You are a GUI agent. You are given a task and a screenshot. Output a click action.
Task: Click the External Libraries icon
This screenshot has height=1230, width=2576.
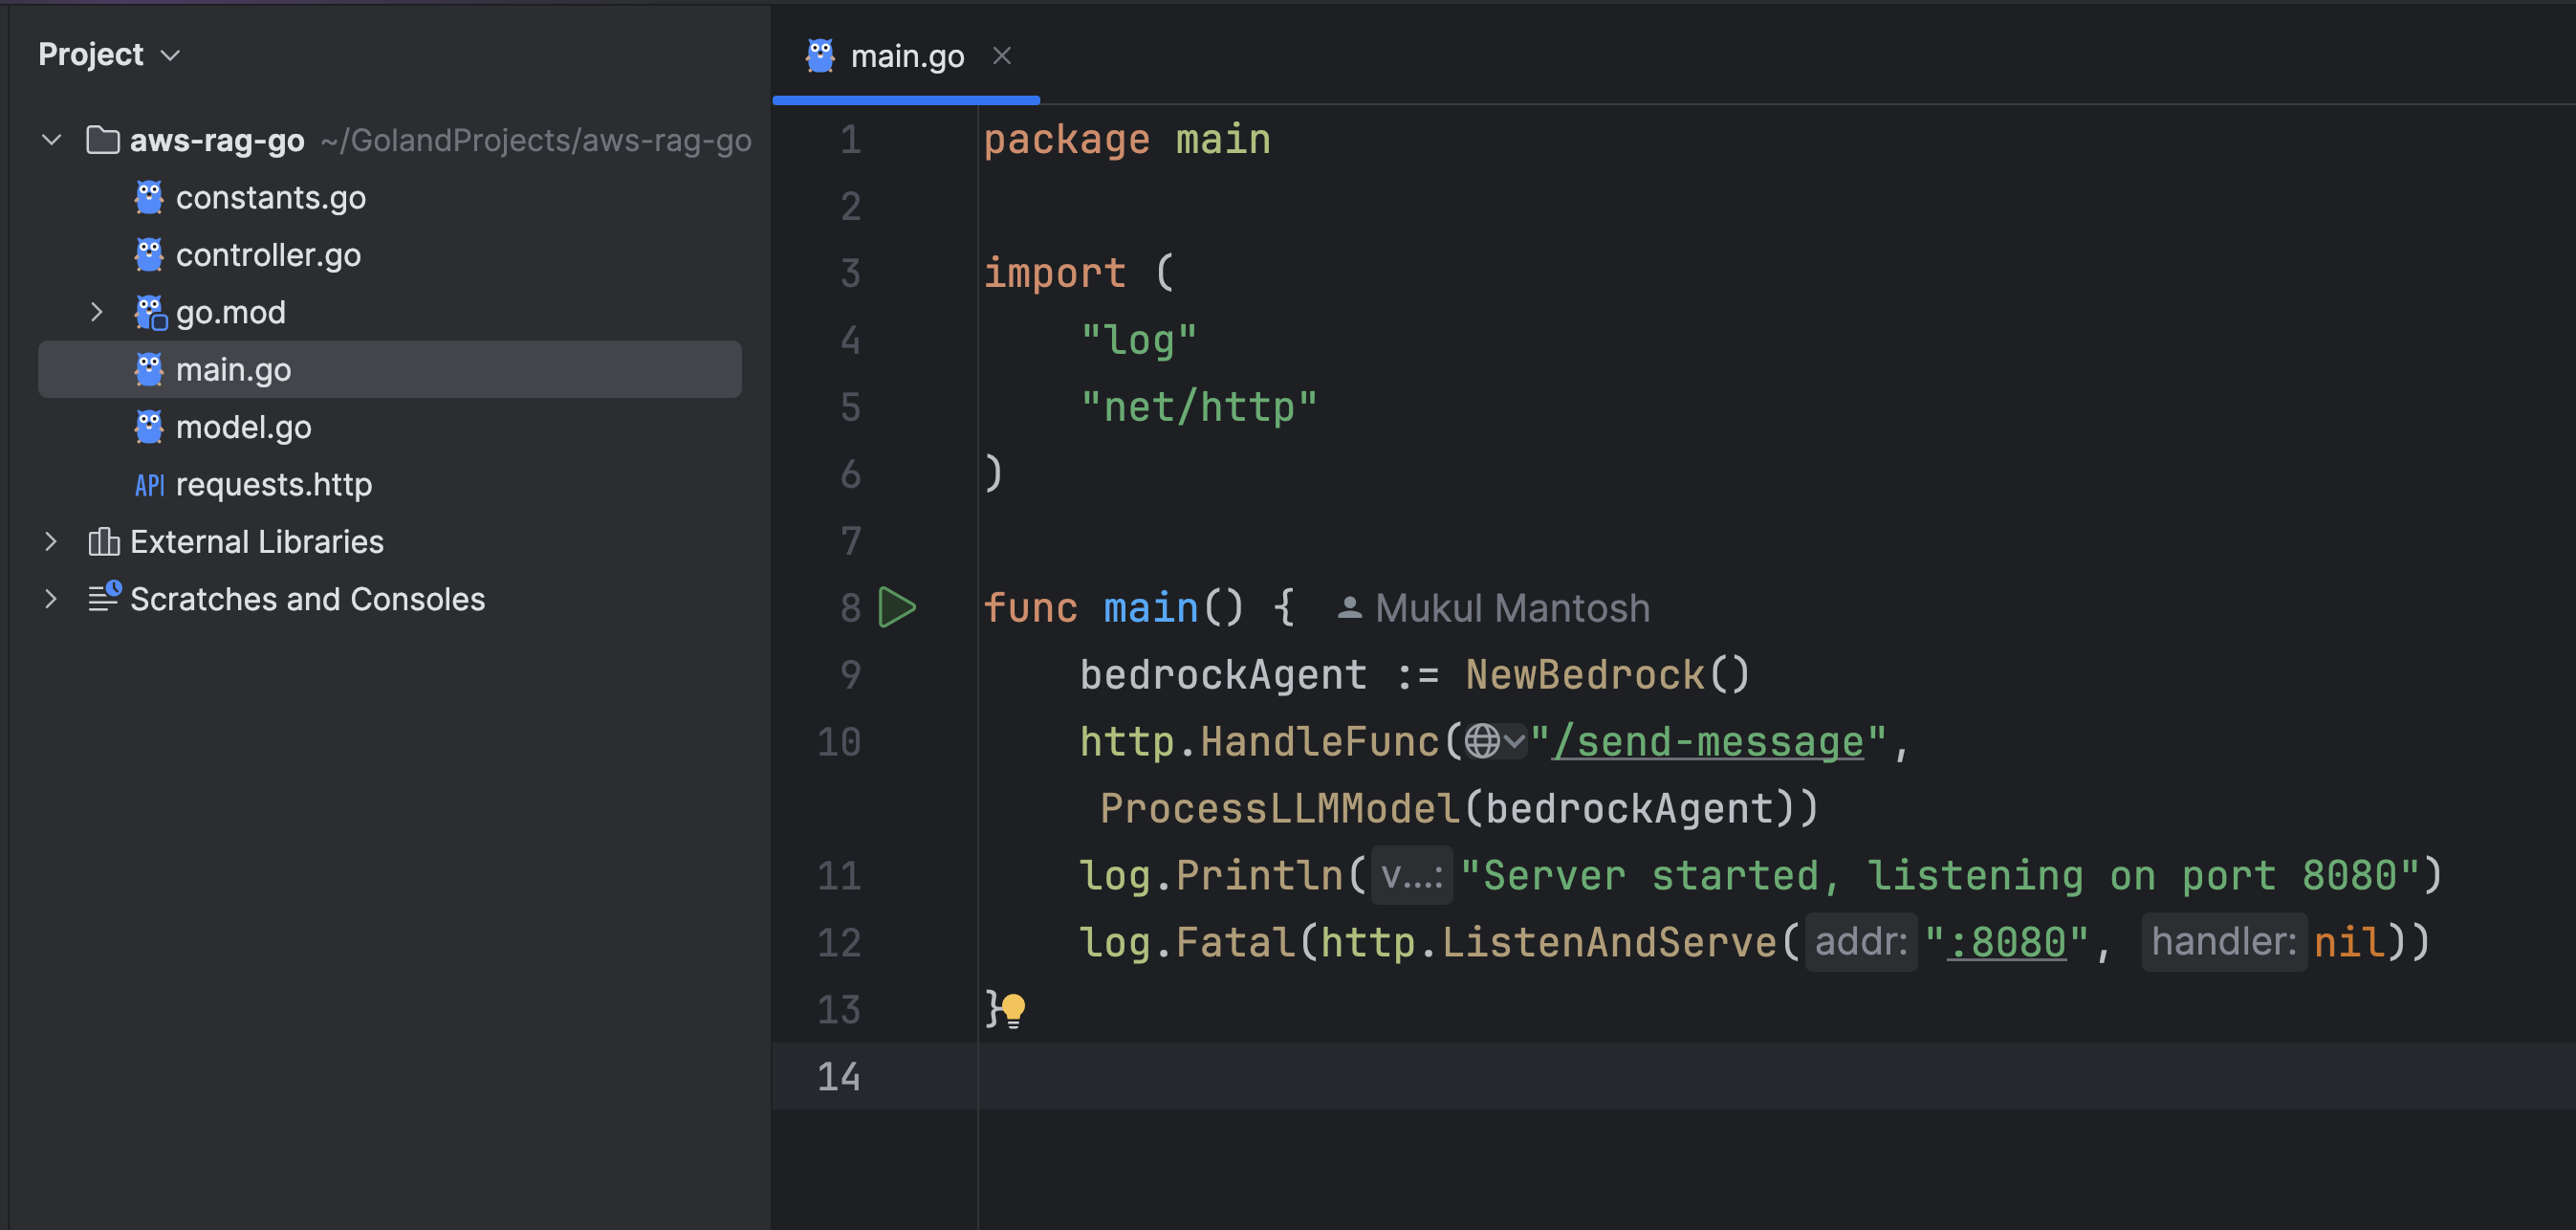click(103, 542)
